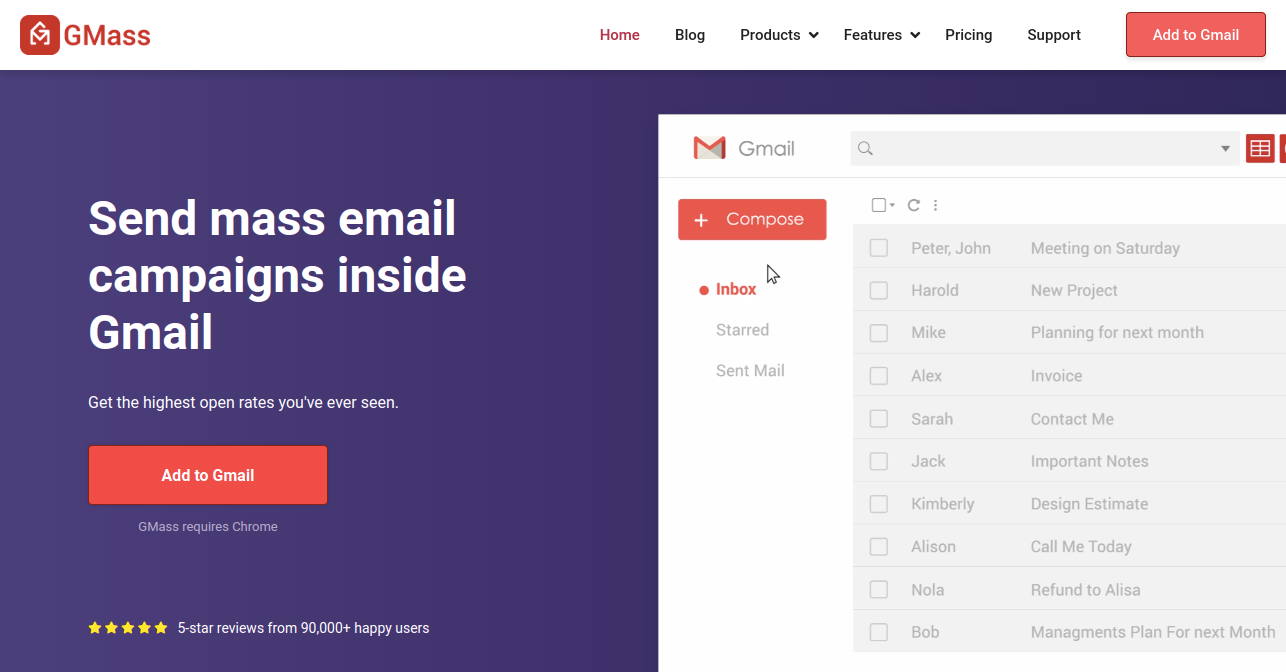The height and width of the screenshot is (672, 1286).
Task: Open the Contact Me email
Action: [1072, 419]
